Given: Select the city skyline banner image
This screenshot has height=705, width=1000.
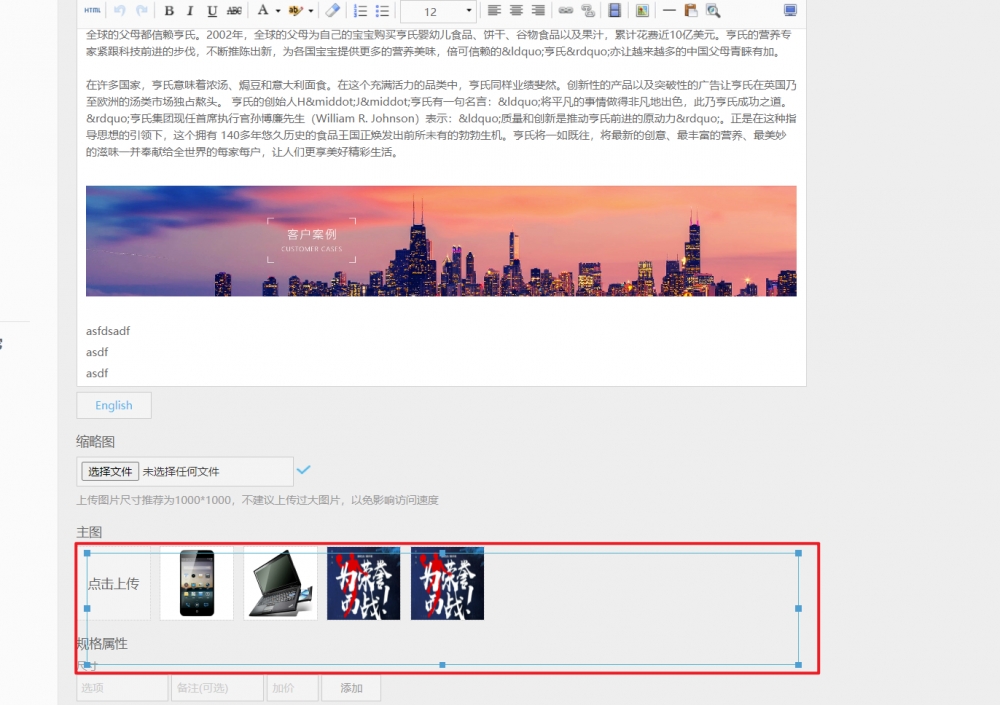Looking at the screenshot, I should click(441, 241).
